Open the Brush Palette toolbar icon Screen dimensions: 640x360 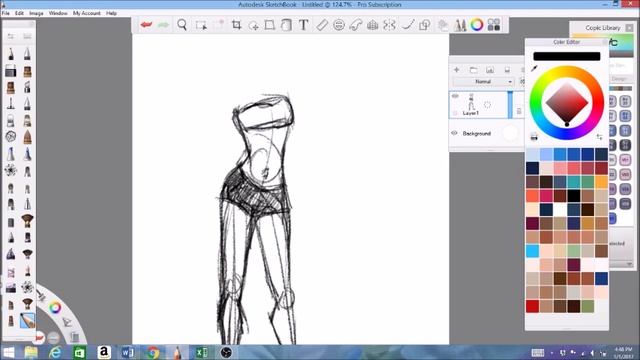tap(460, 25)
